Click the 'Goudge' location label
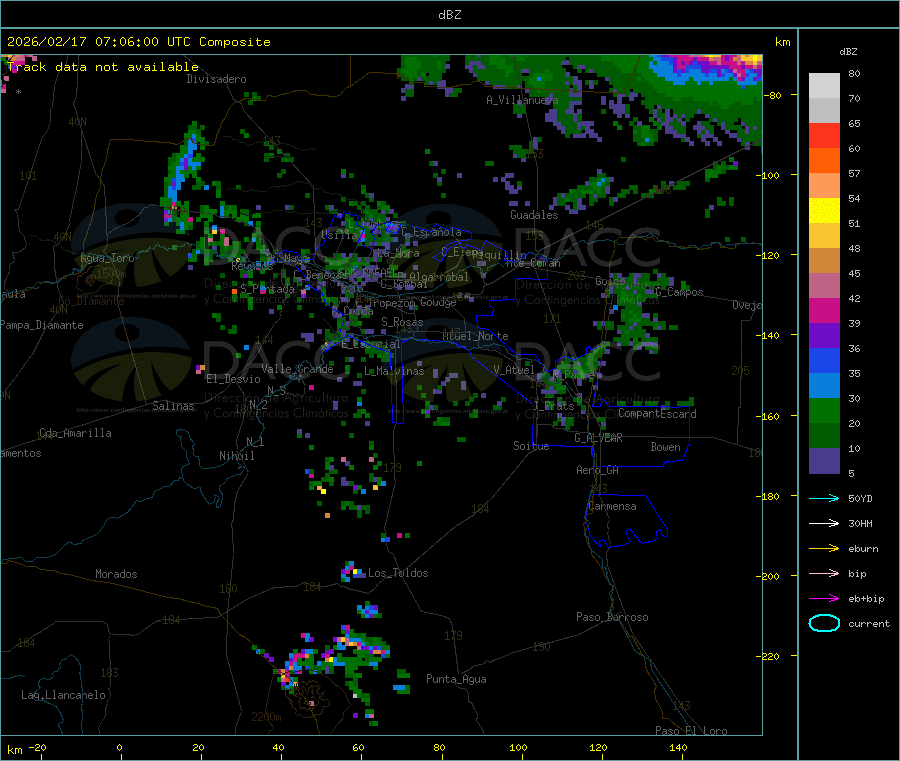Image resolution: width=900 pixels, height=761 pixels. (x=439, y=302)
